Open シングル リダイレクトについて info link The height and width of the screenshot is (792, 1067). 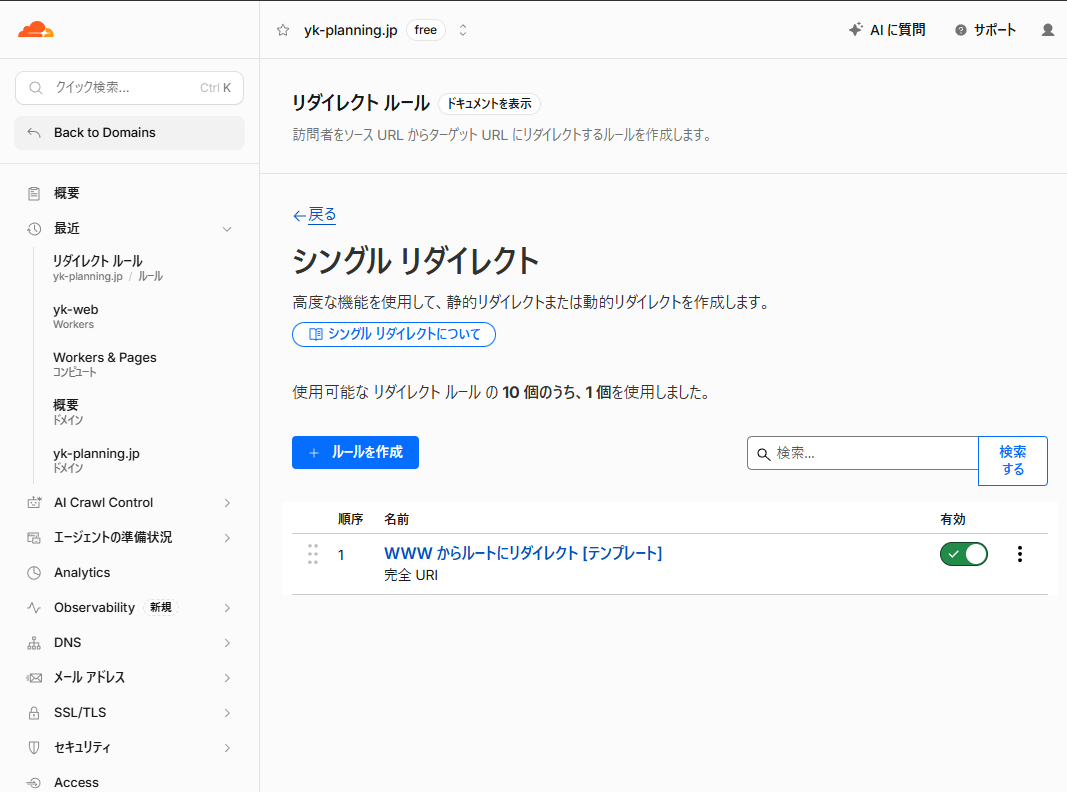394,334
